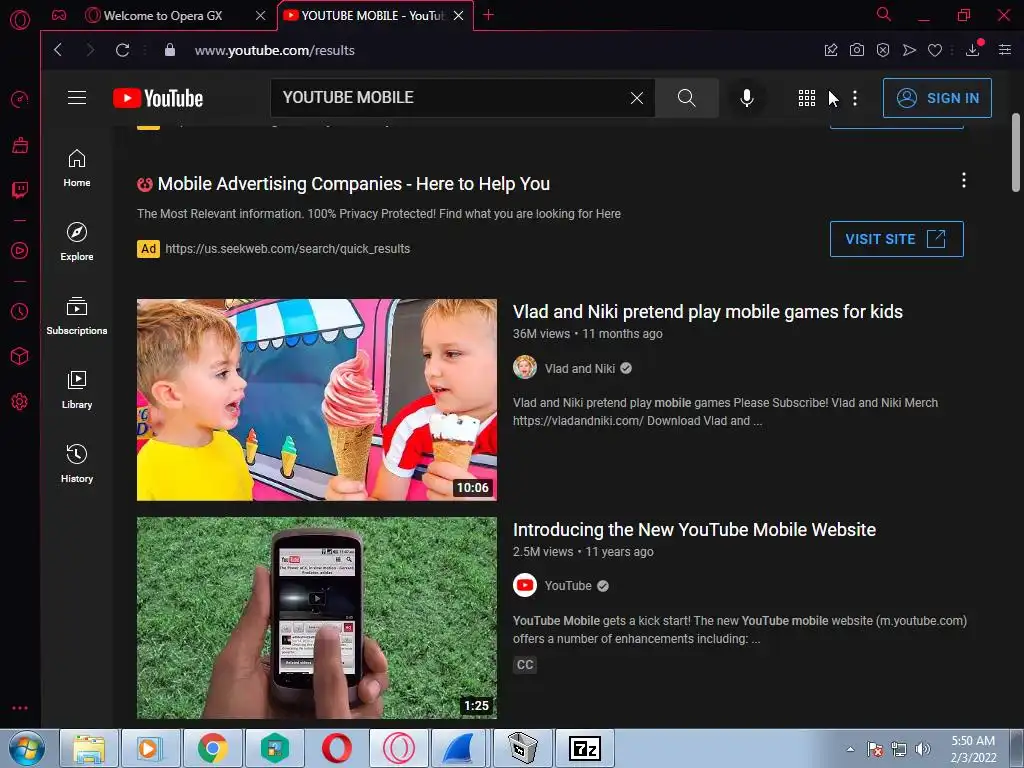Viewport: 1024px width, 768px height.
Task: Click the padlock site security icon
Action: (170, 50)
